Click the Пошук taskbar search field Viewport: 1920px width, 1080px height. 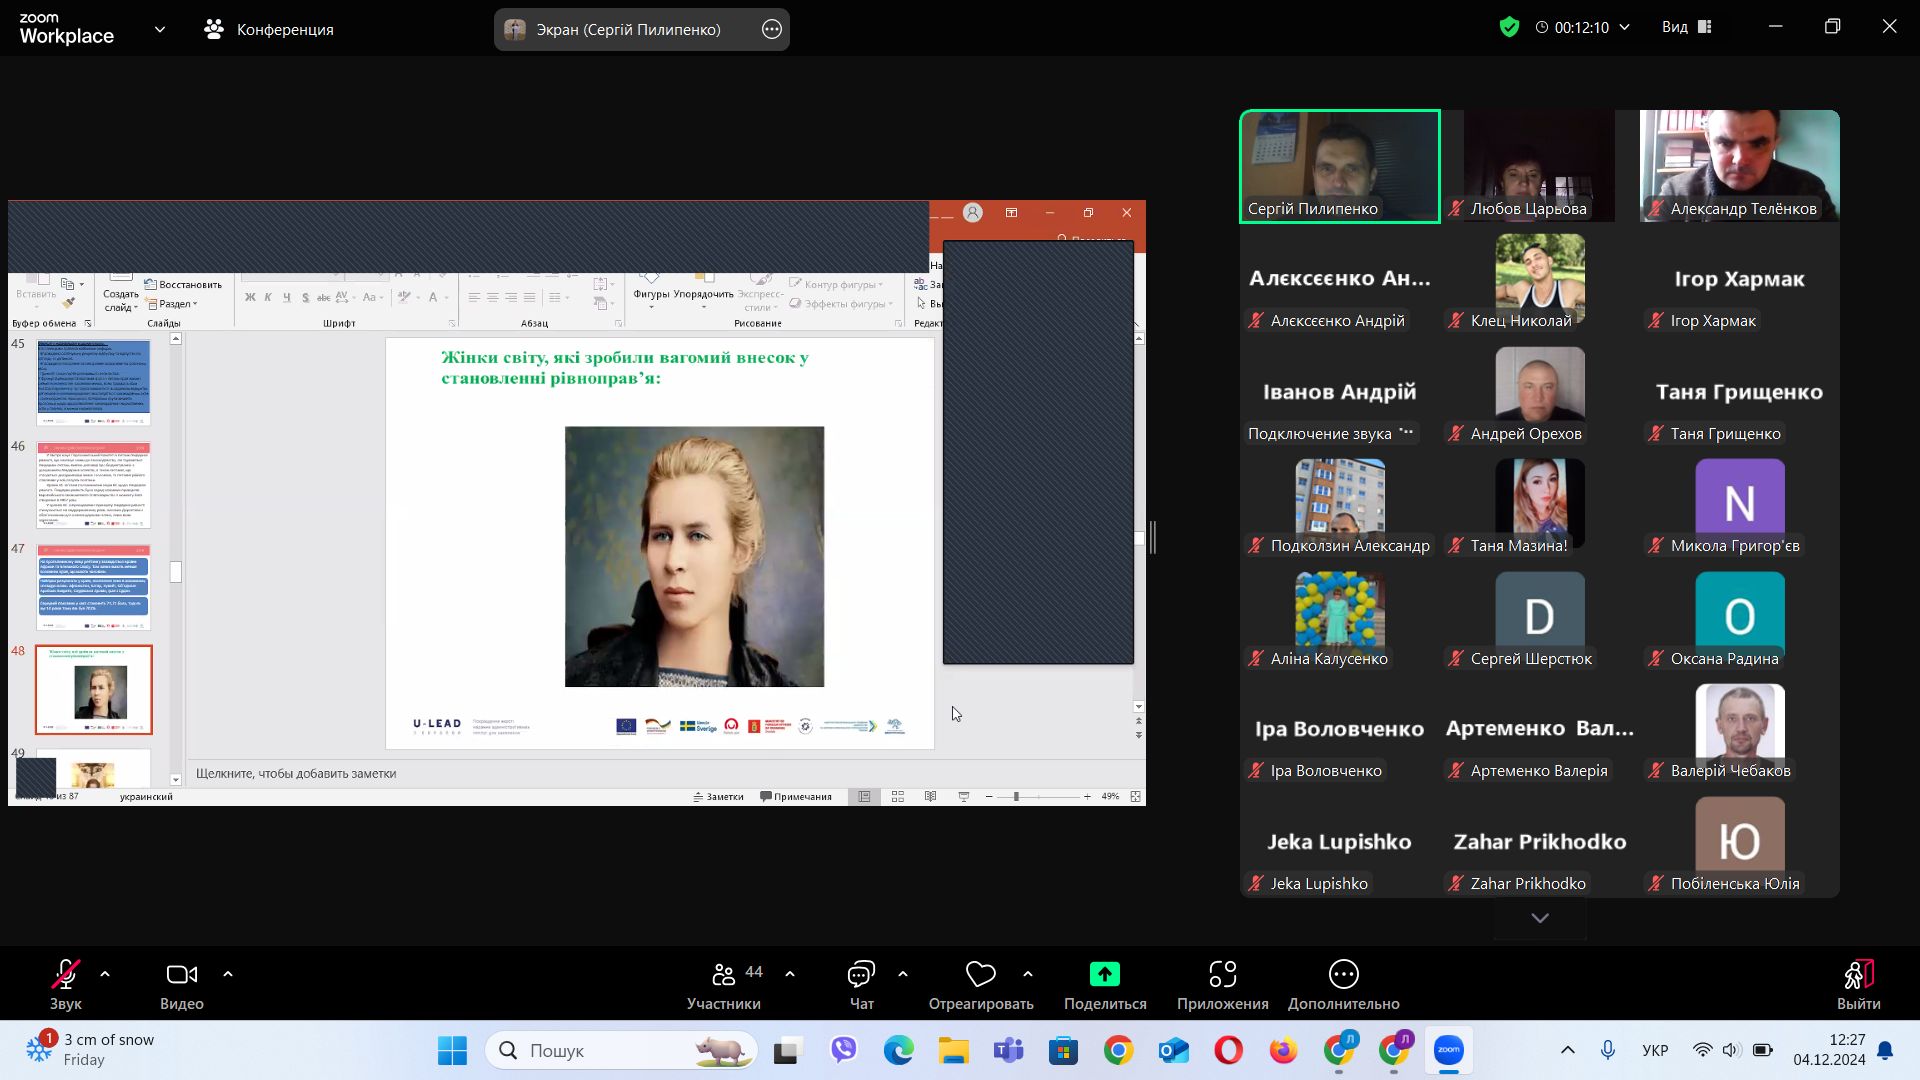coord(600,1050)
